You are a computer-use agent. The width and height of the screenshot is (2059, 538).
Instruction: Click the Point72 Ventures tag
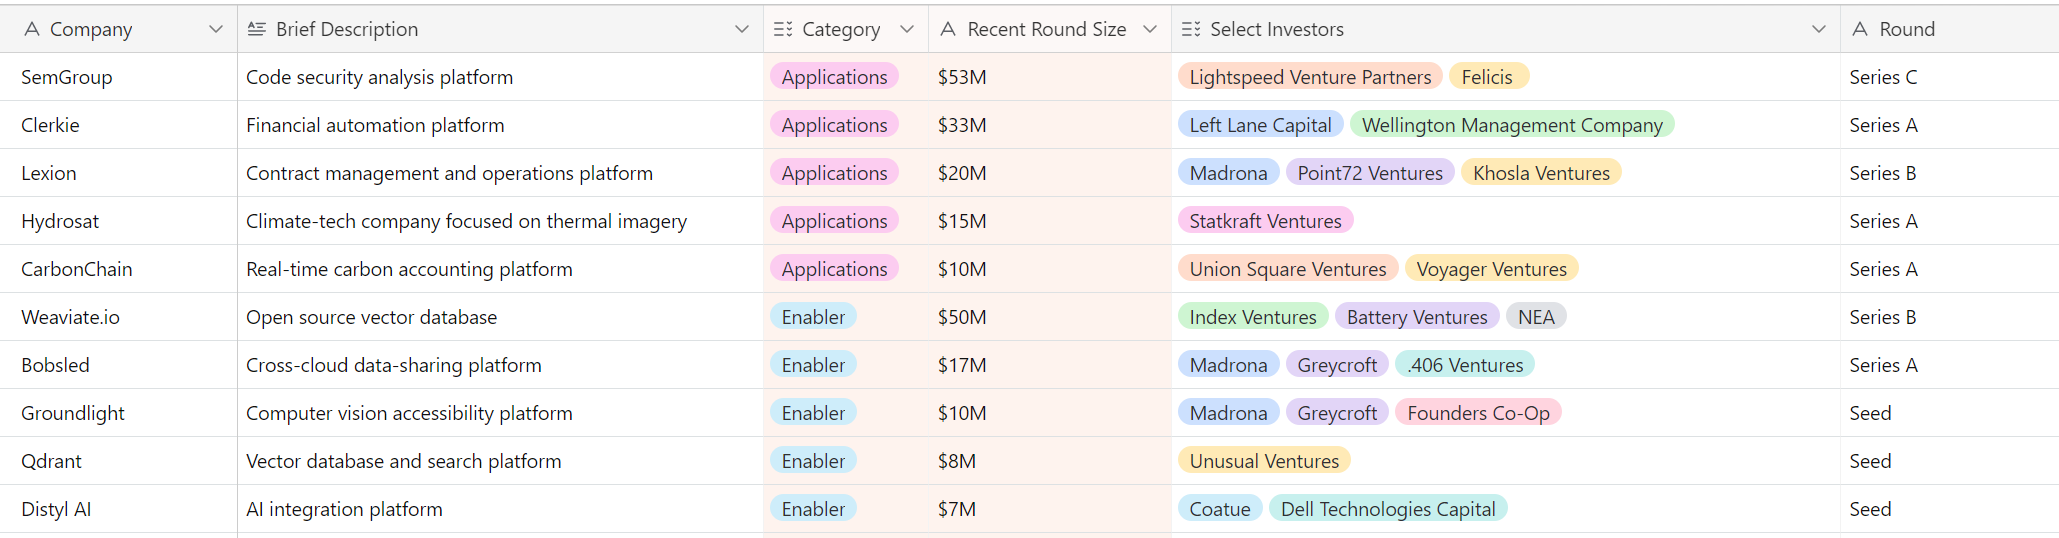click(x=1370, y=173)
